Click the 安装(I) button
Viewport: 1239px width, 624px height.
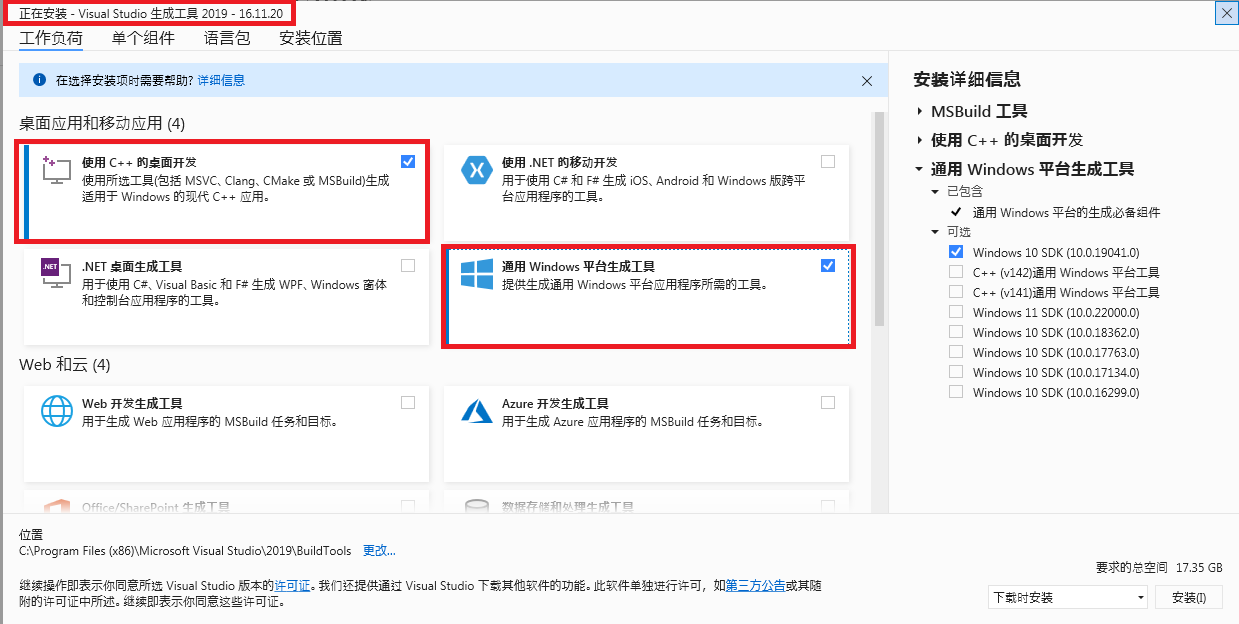(1189, 597)
